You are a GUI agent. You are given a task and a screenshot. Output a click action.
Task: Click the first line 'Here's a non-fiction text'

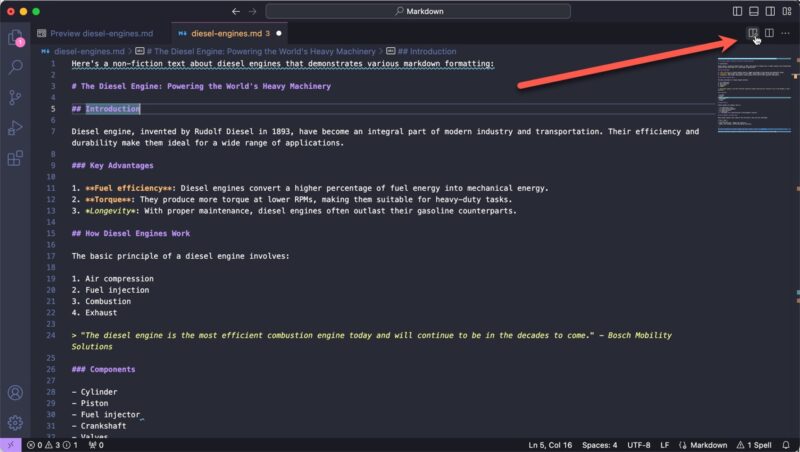(x=283, y=64)
